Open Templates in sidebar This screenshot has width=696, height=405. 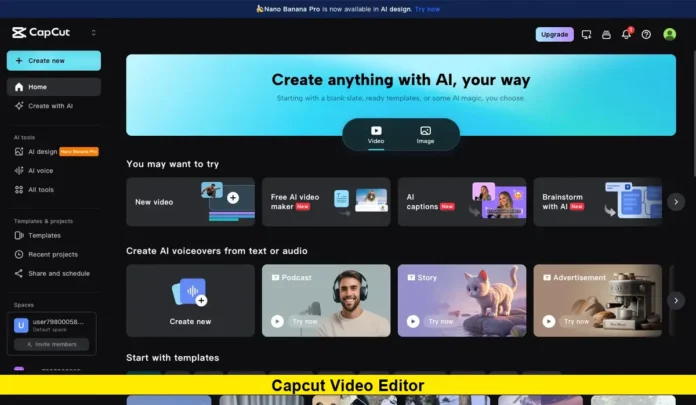click(54, 235)
